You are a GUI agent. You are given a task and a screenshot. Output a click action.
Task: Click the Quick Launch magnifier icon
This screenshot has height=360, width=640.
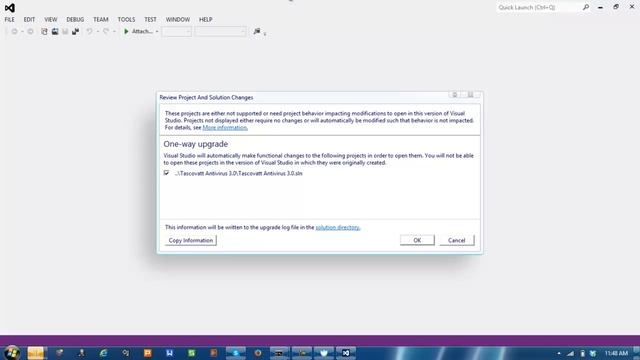[x=586, y=7]
